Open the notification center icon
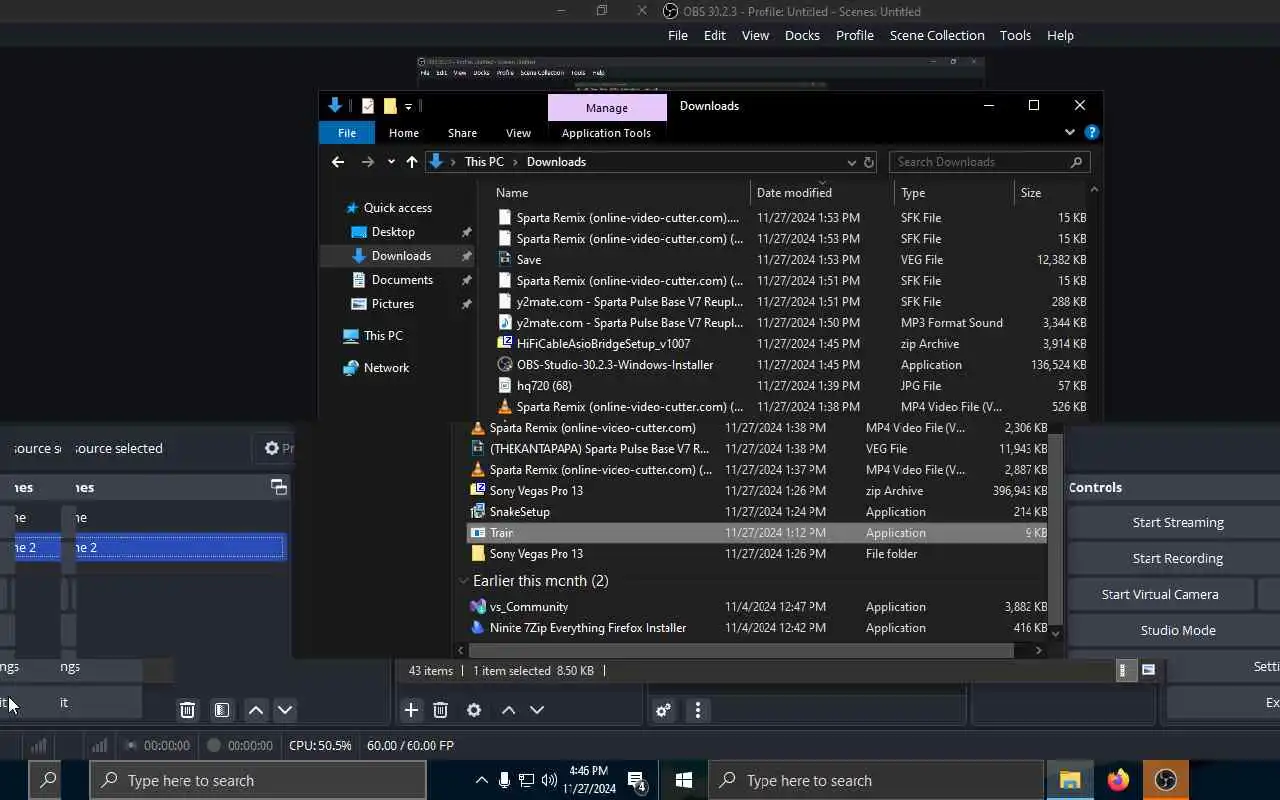 pyautogui.click(x=636, y=780)
